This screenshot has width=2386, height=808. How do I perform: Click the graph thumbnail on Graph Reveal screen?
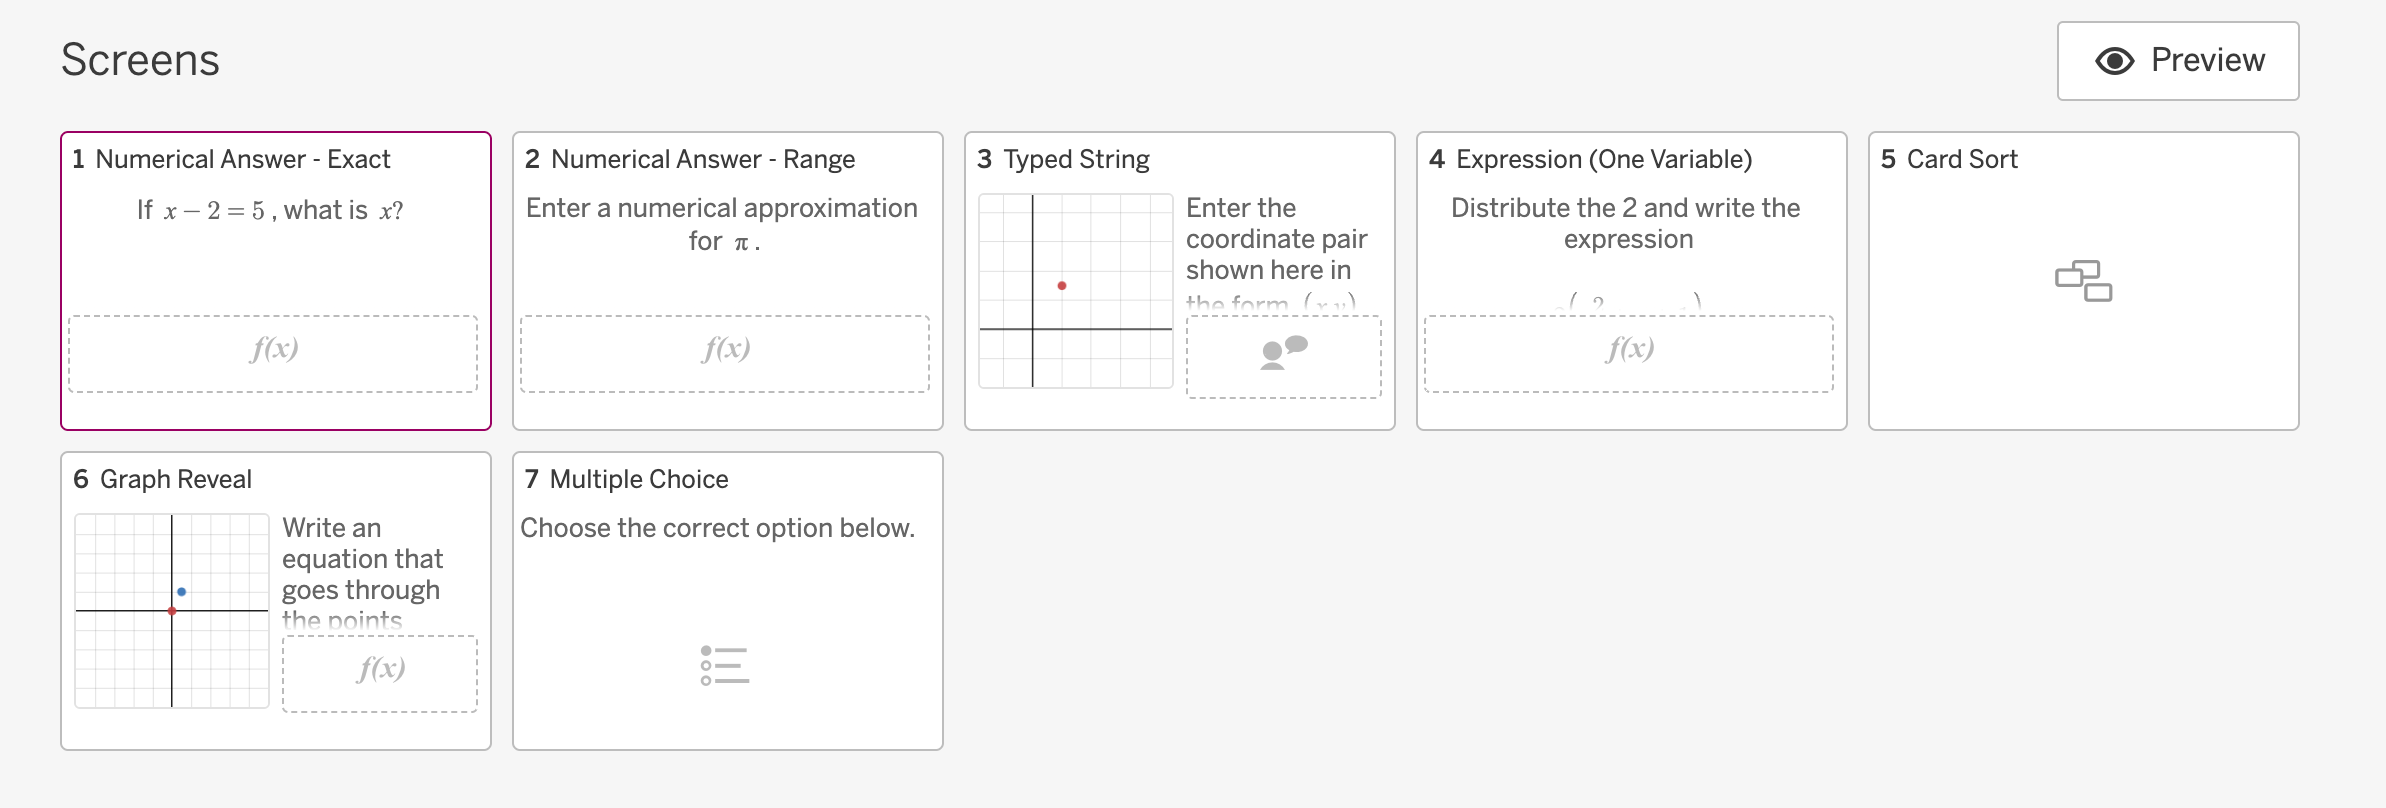click(172, 611)
